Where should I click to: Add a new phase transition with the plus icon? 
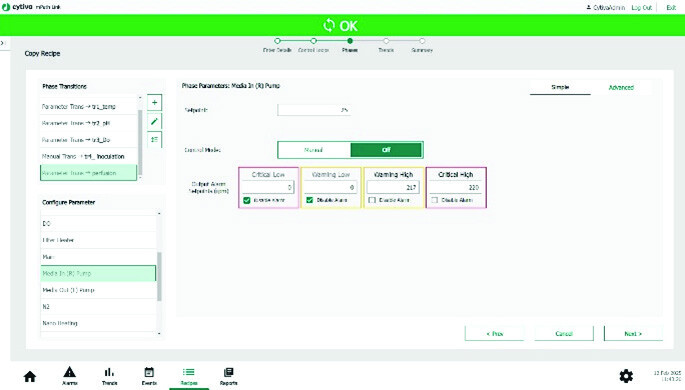click(x=154, y=103)
